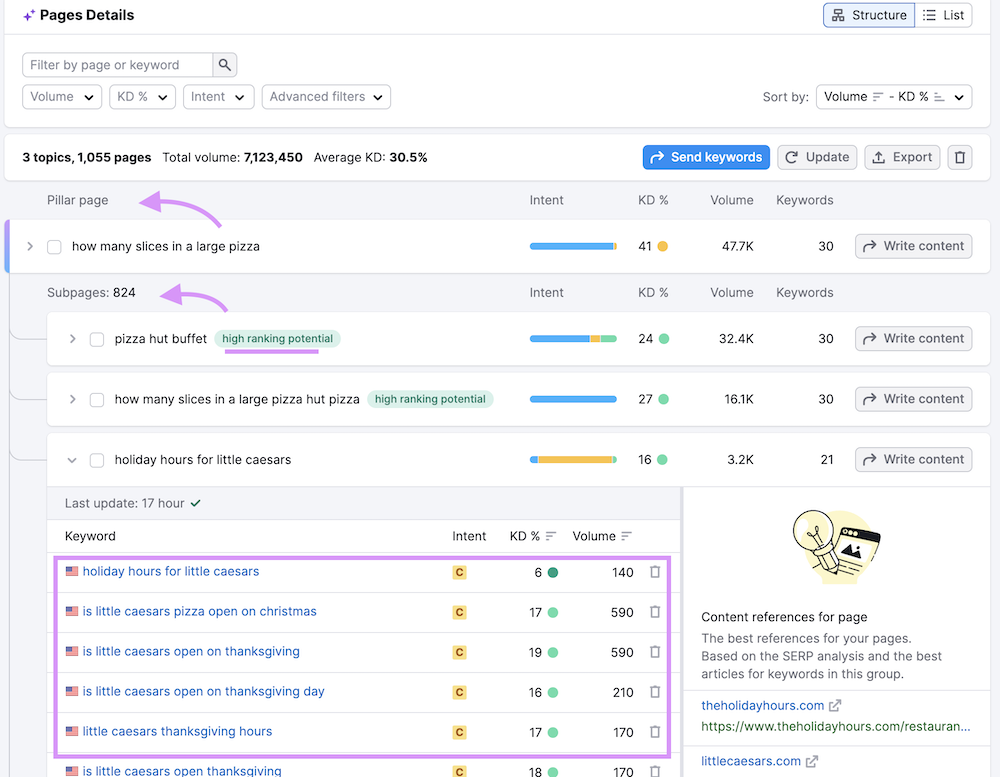Click the search magnifier icon
Viewport: 1000px width, 777px height.
coord(225,65)
